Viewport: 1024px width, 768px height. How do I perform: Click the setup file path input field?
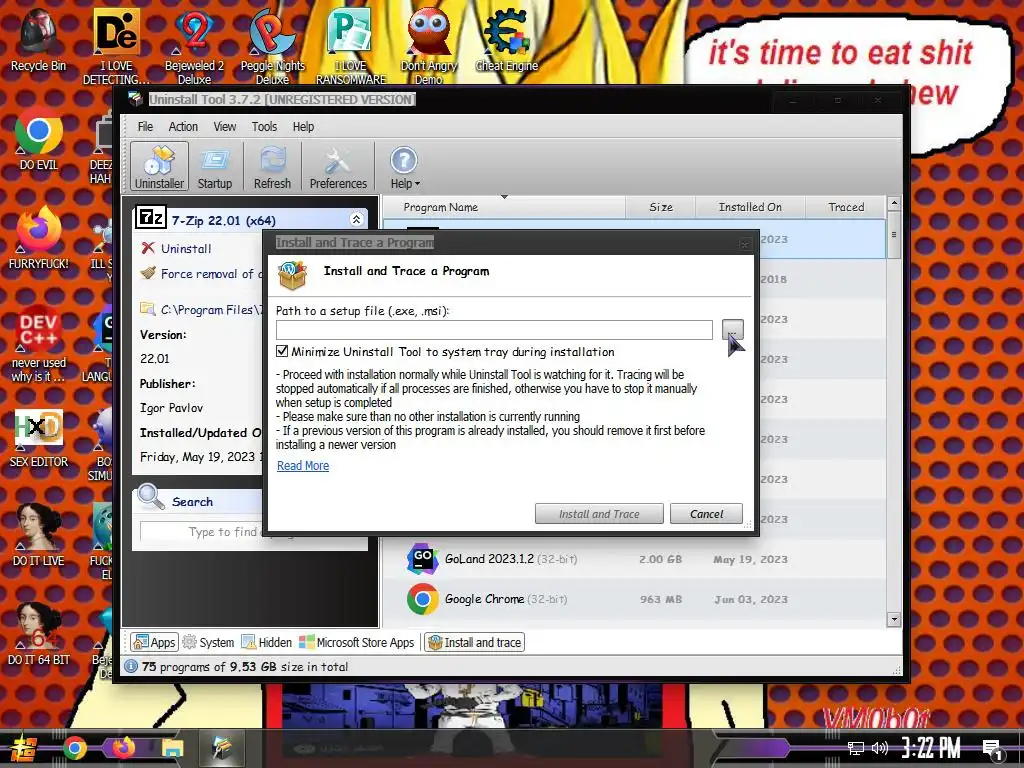(494, 330)
